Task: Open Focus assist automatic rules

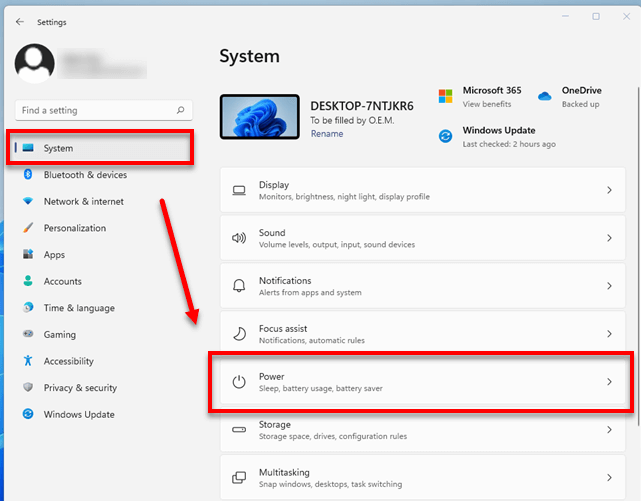Action: coord(423,333)
